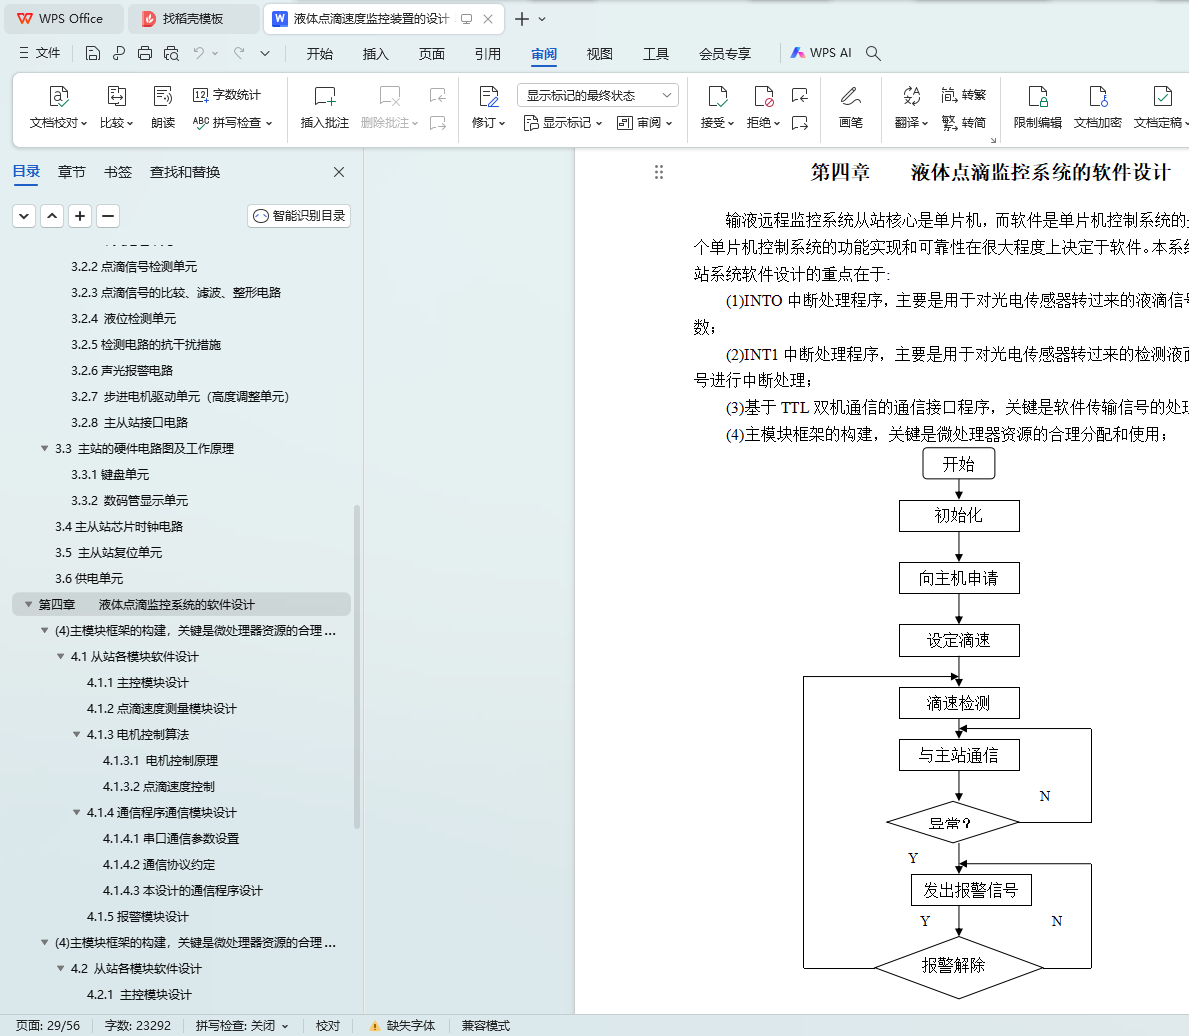This screenshot has height=1036, width=1189.
Task: Click the 拒绝 reject changes icon
Action: click(x=763, y=96)
